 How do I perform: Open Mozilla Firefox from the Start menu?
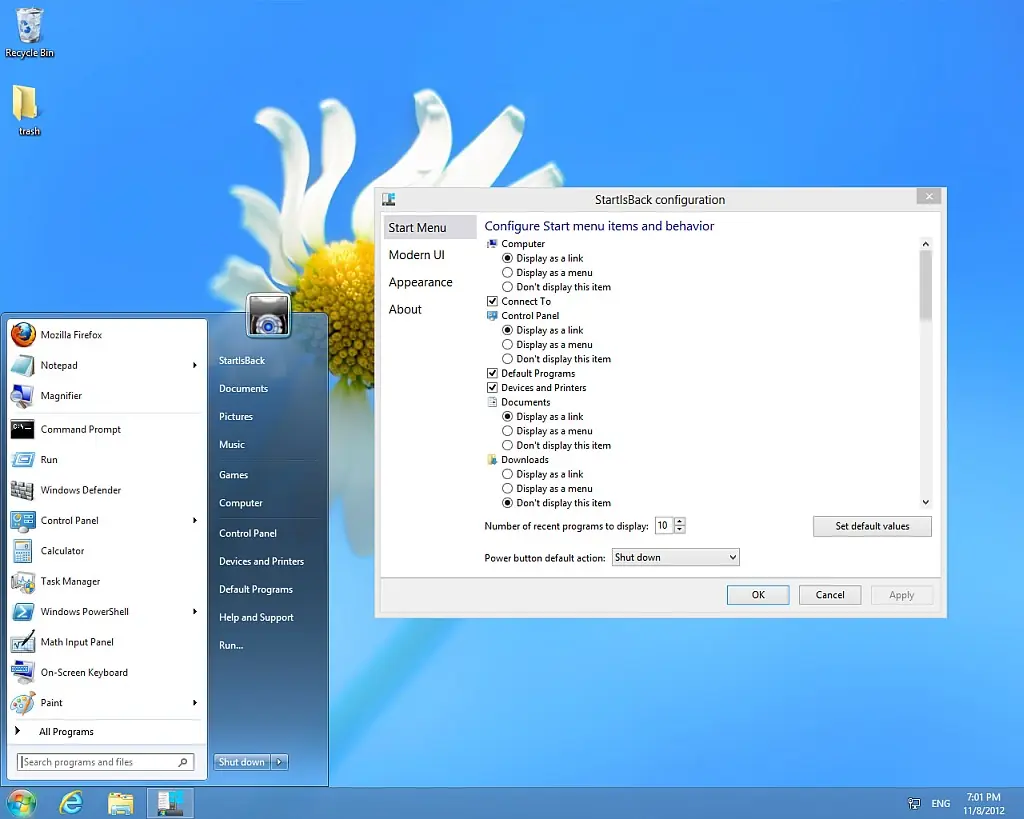tap(70, 335)
